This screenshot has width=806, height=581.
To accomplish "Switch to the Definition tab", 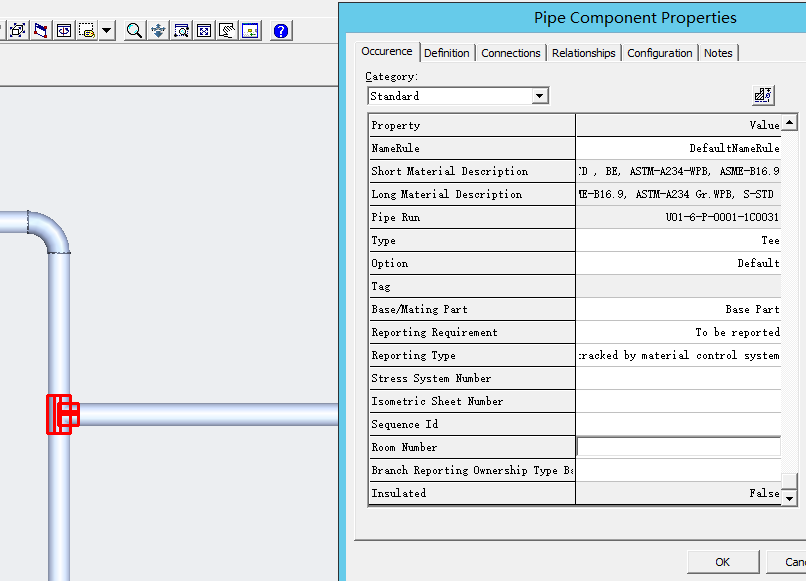I will pyautogui.click(x=447, y=53).
